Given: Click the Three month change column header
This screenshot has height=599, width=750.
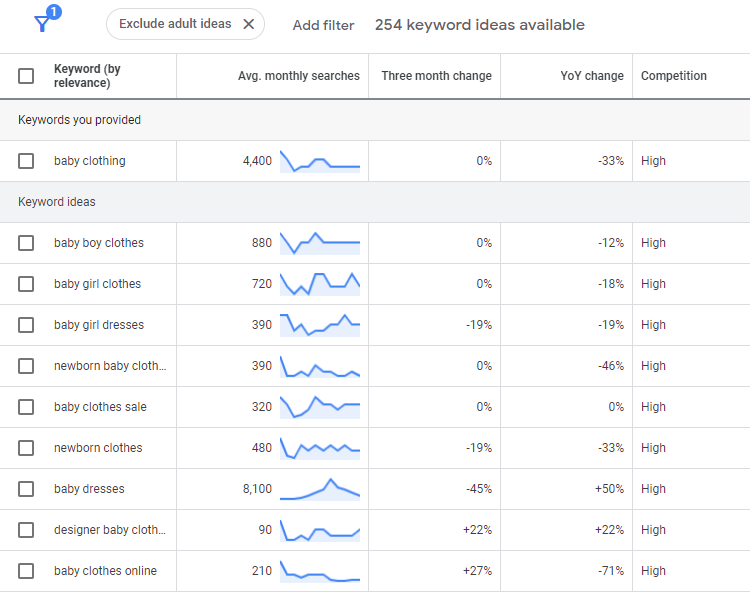Looking at the screenshot, I should pos(436,76).
